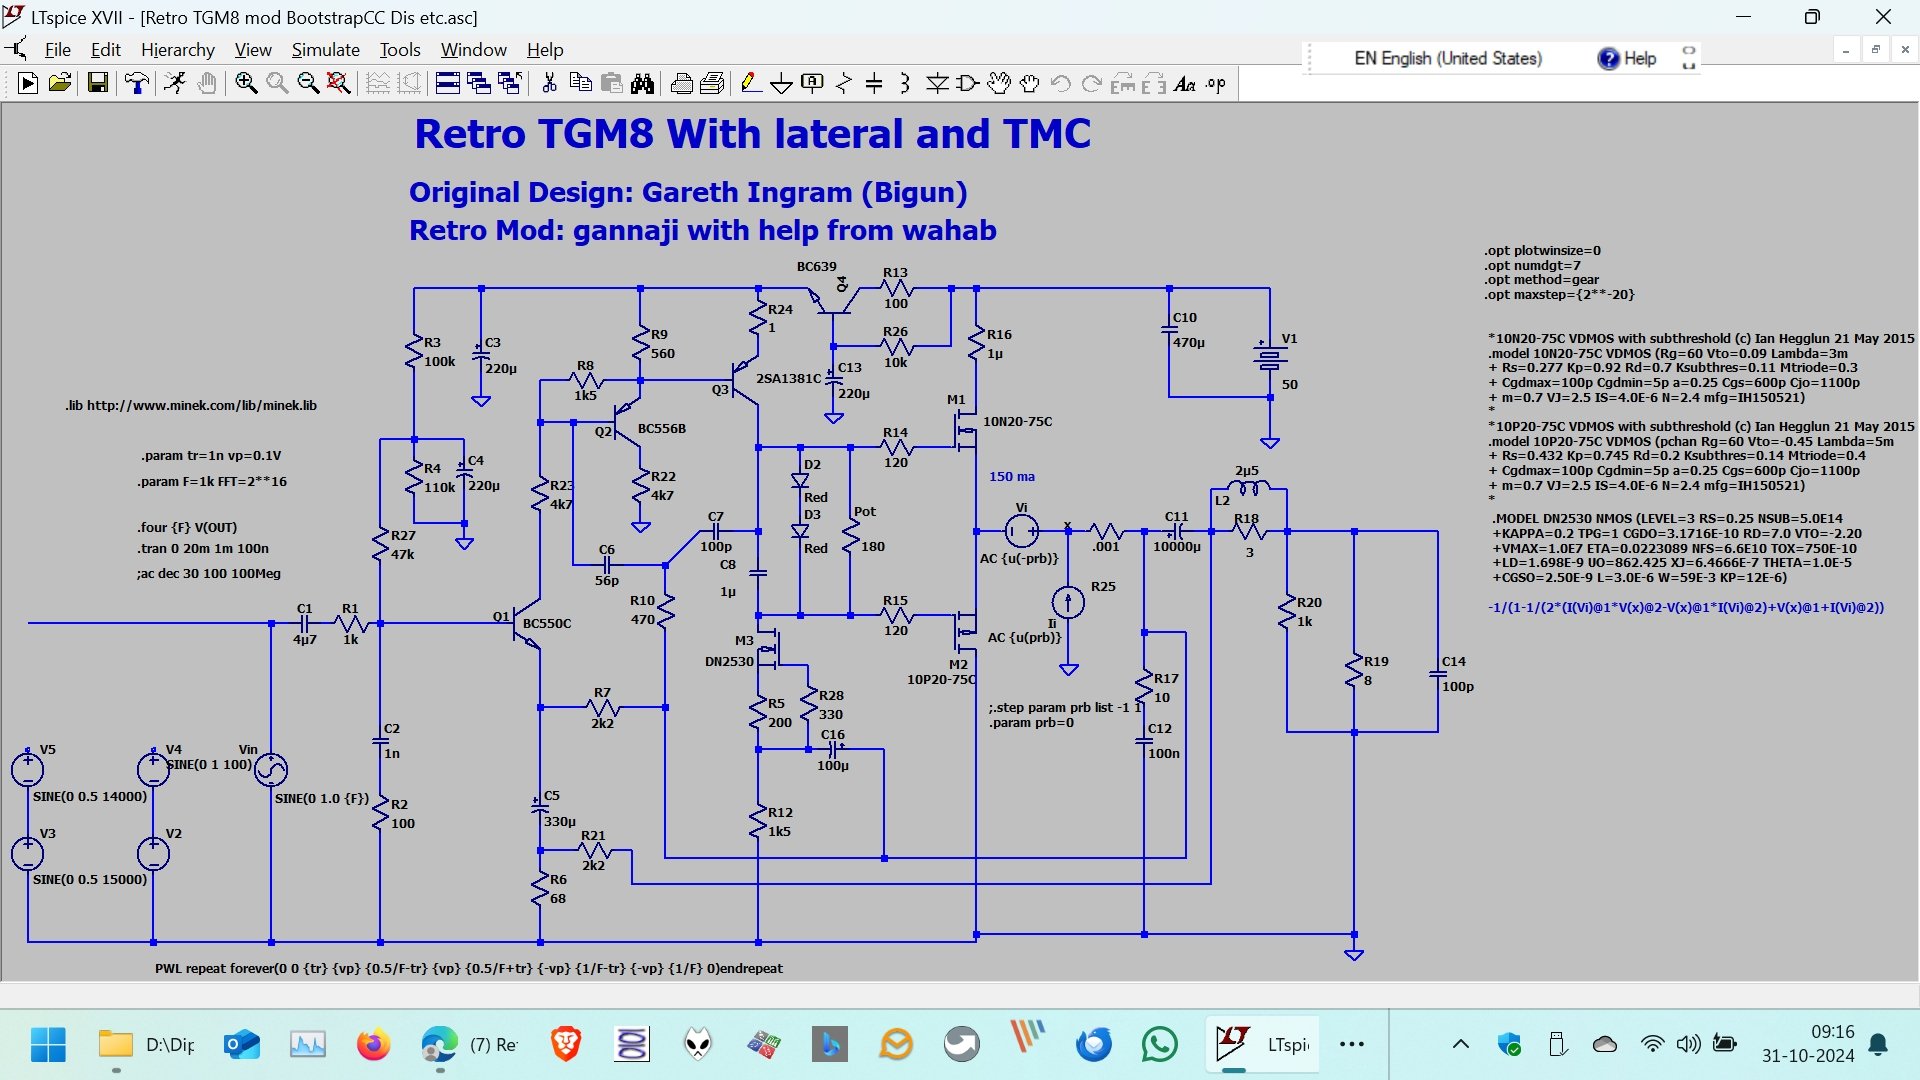
Task: Place a Capacitor component
Action: [874, 84]
